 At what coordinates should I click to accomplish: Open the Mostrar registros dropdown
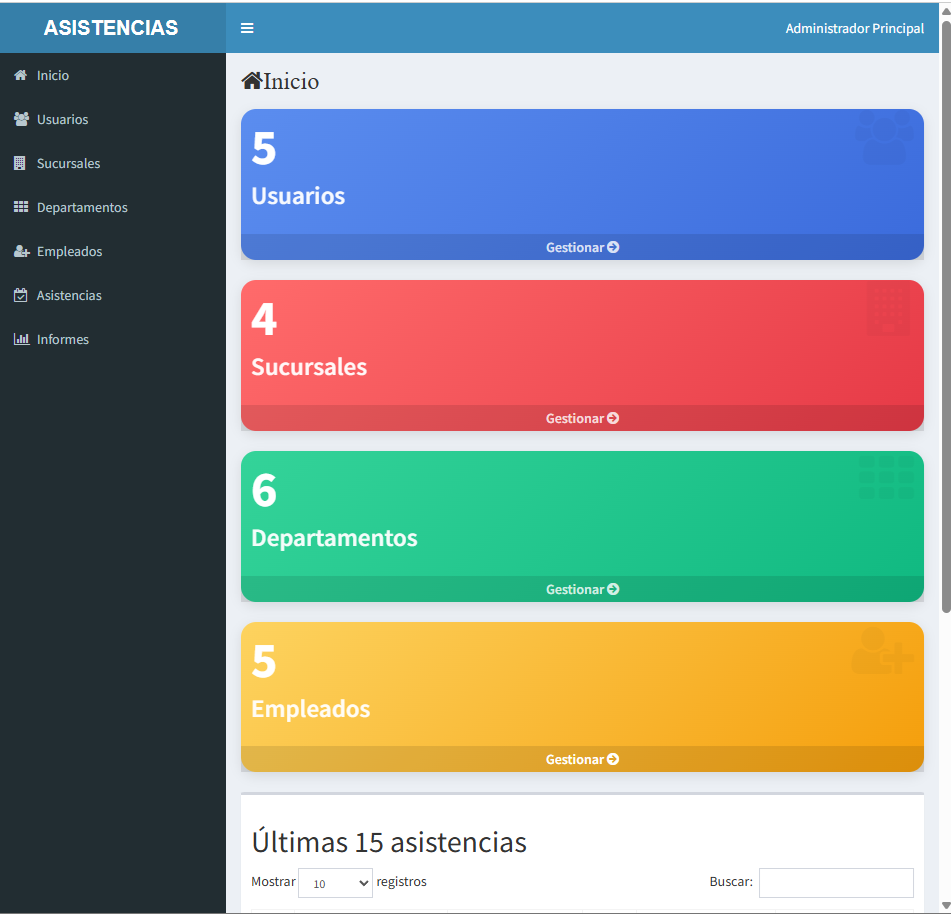point(335,883)
